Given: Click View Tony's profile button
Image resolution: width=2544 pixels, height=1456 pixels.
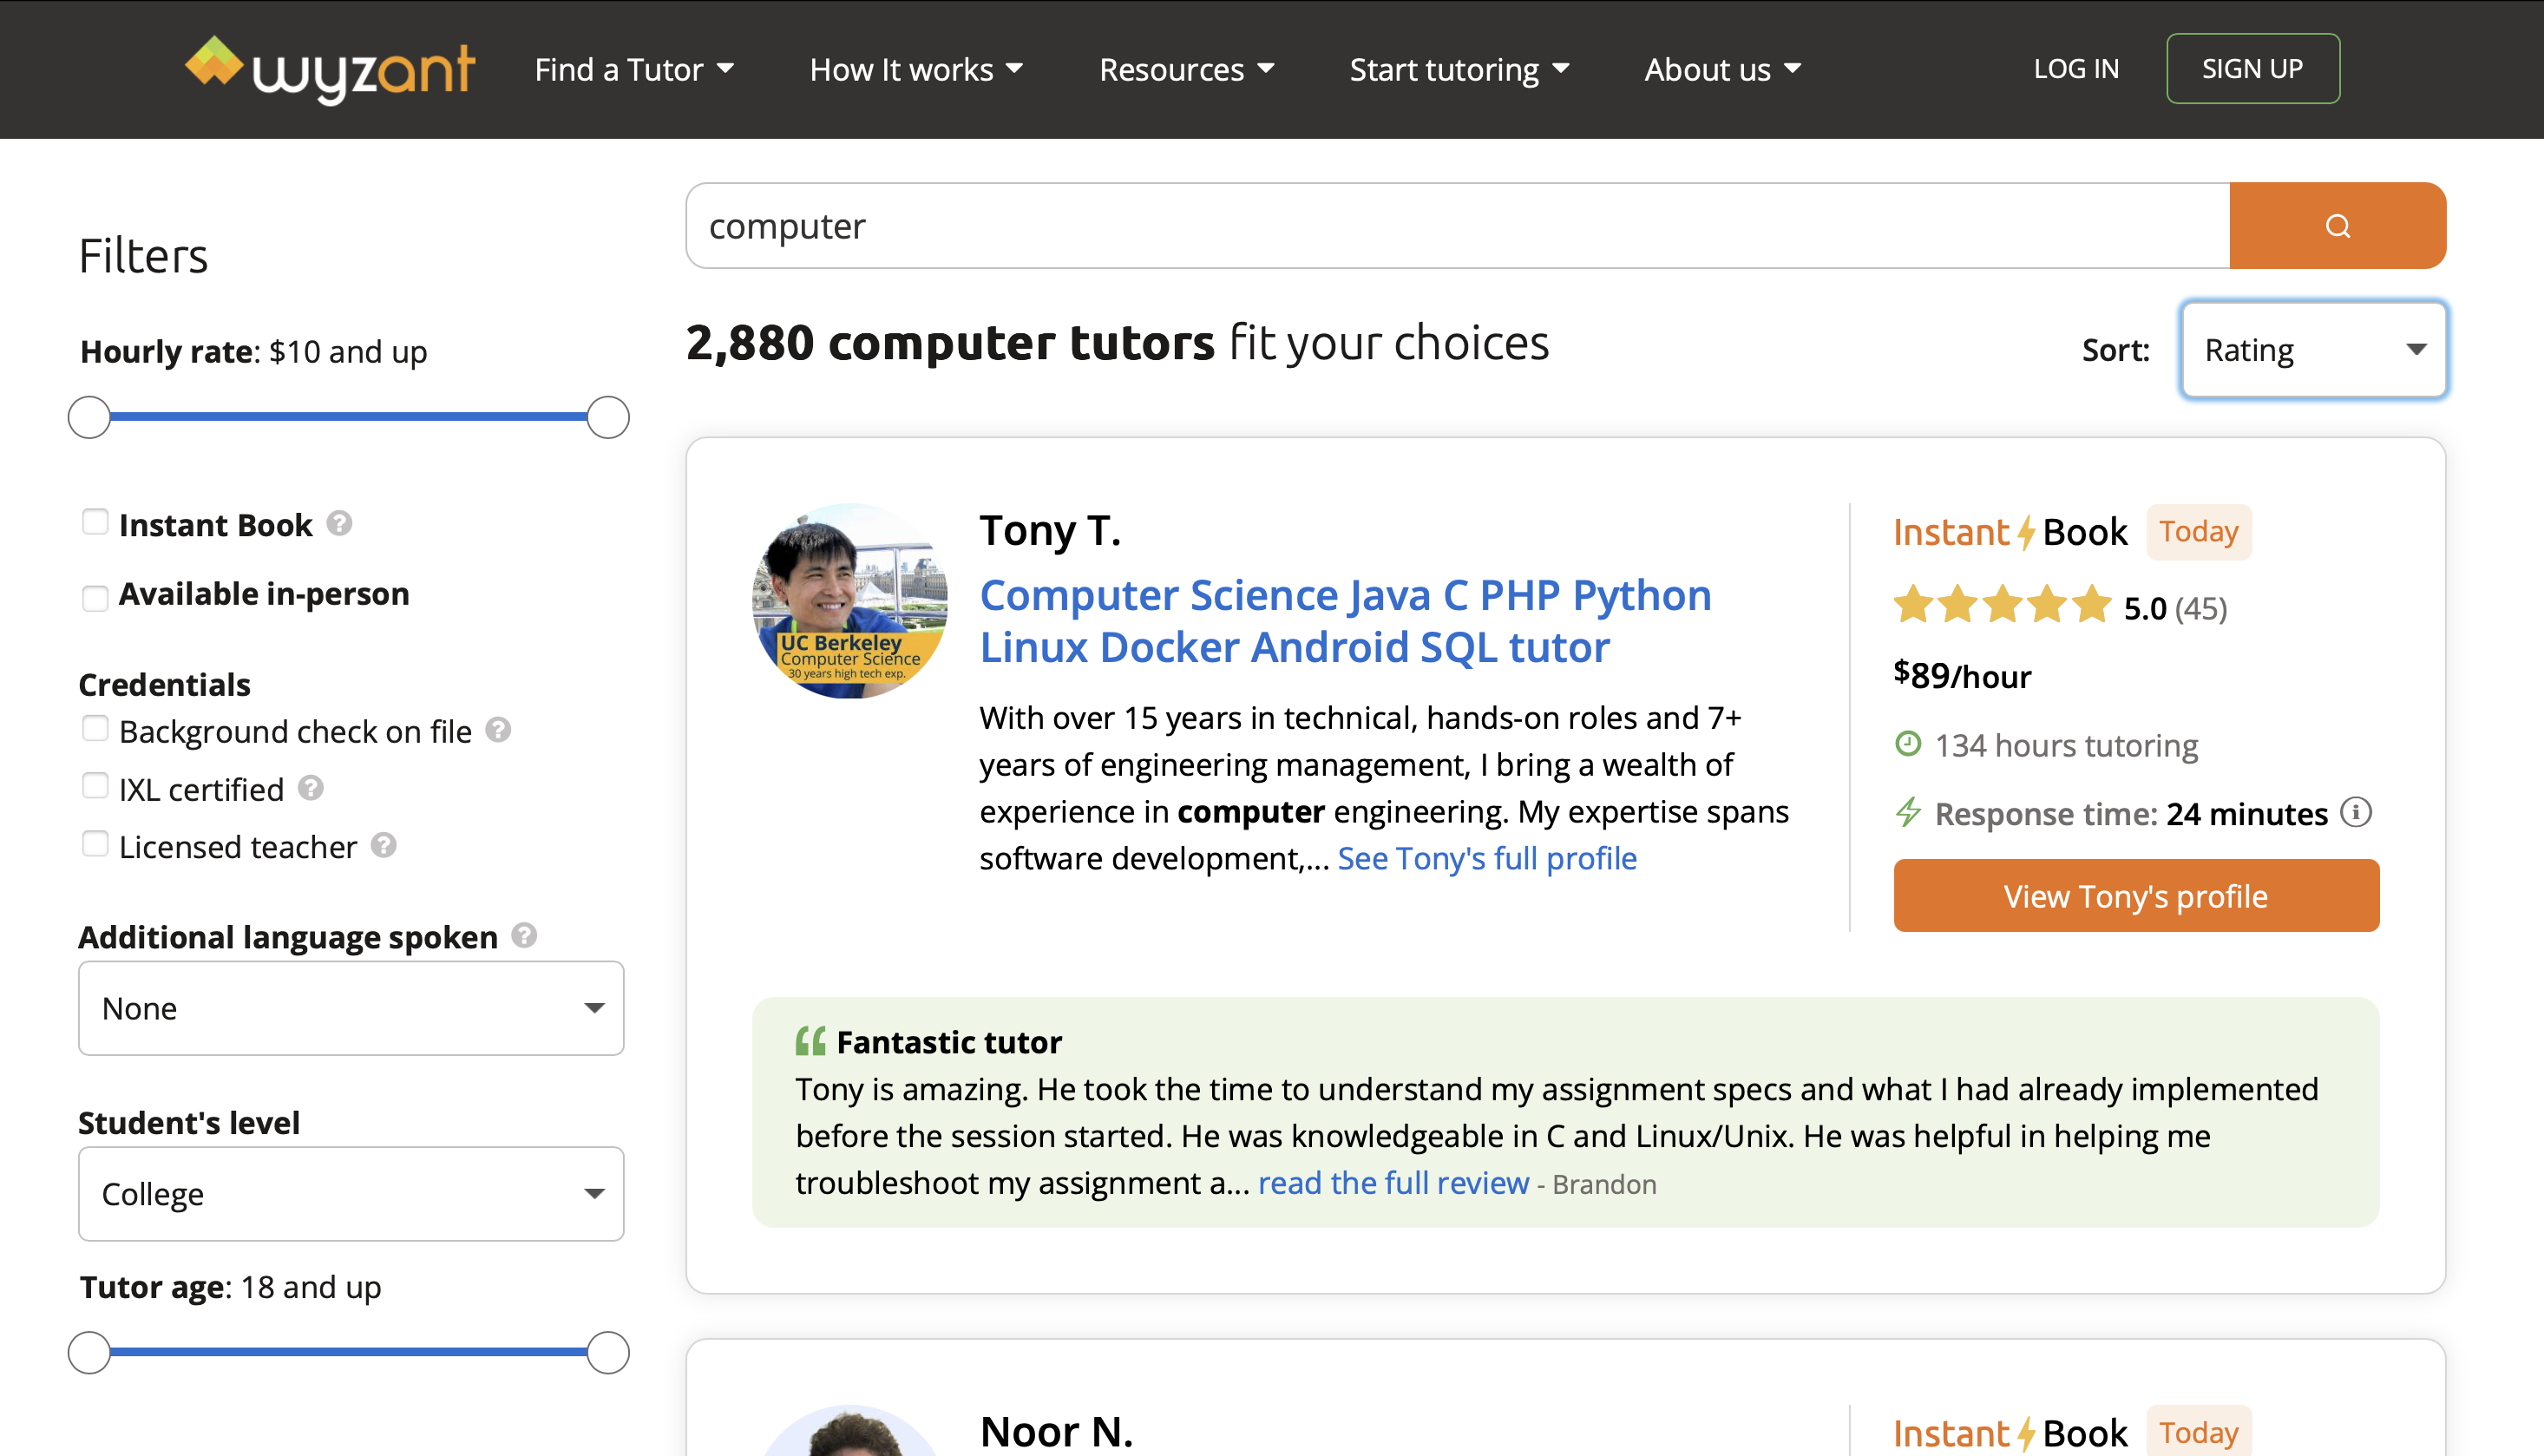Looking at the screenshot, I should point(2135,896).
